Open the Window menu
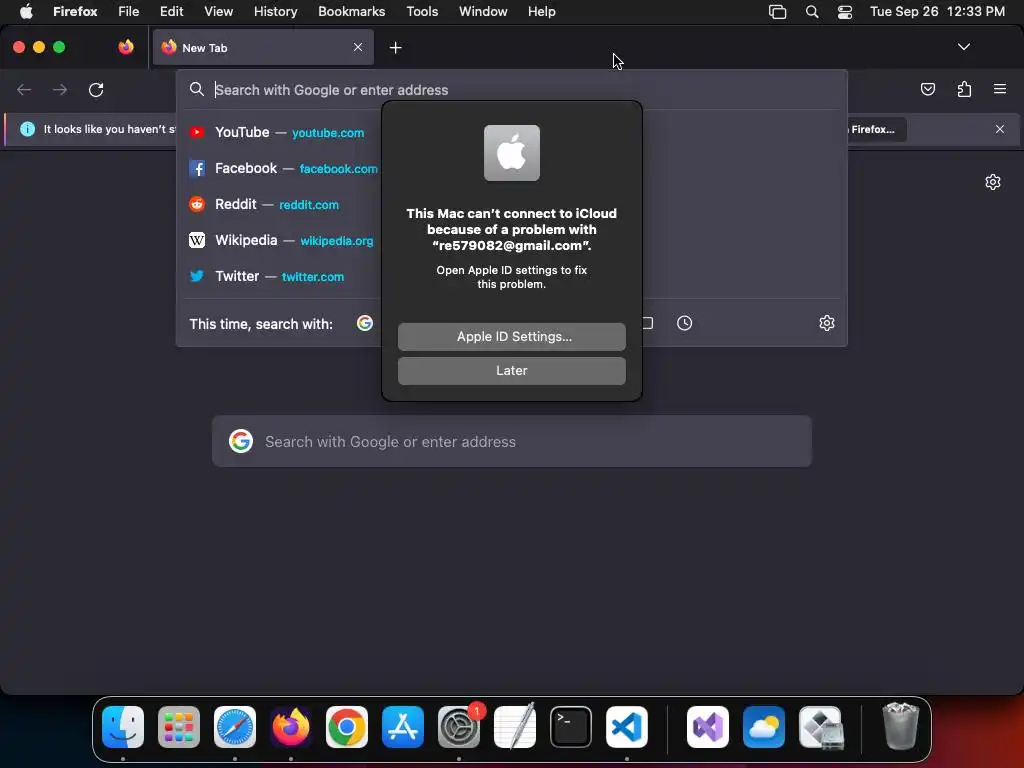The width and height of the screenshot is (1024, 768). [x=483, y=12]
